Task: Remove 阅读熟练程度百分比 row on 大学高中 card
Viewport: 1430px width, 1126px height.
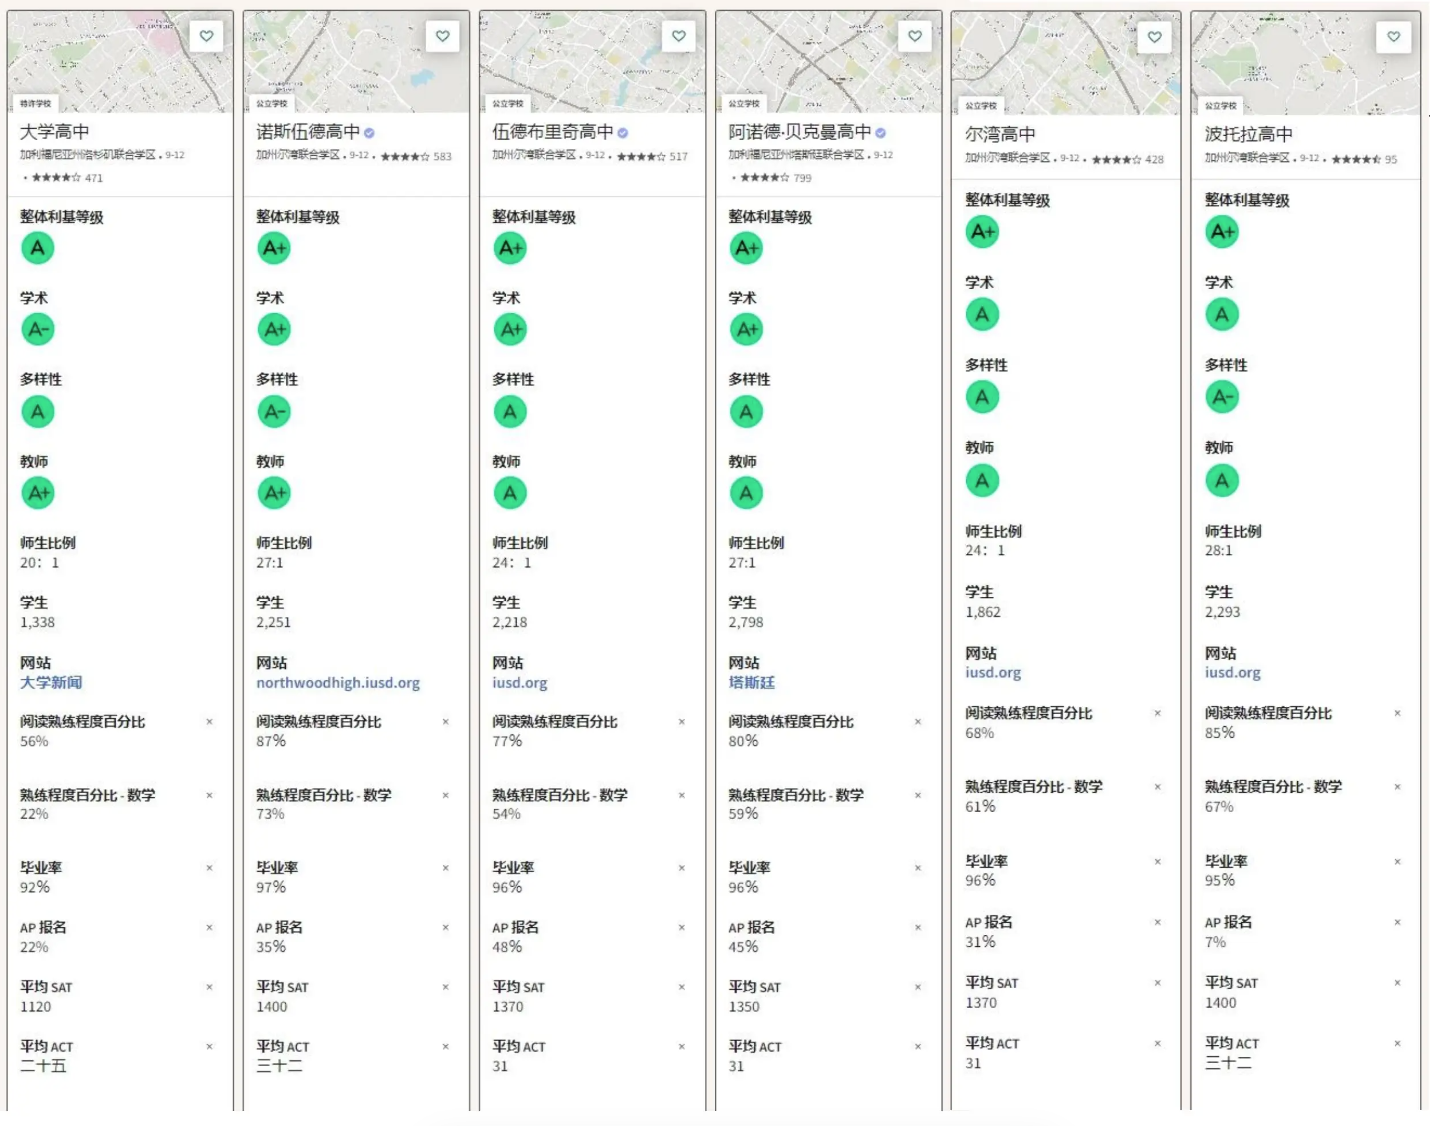Action: click(209, 722)
